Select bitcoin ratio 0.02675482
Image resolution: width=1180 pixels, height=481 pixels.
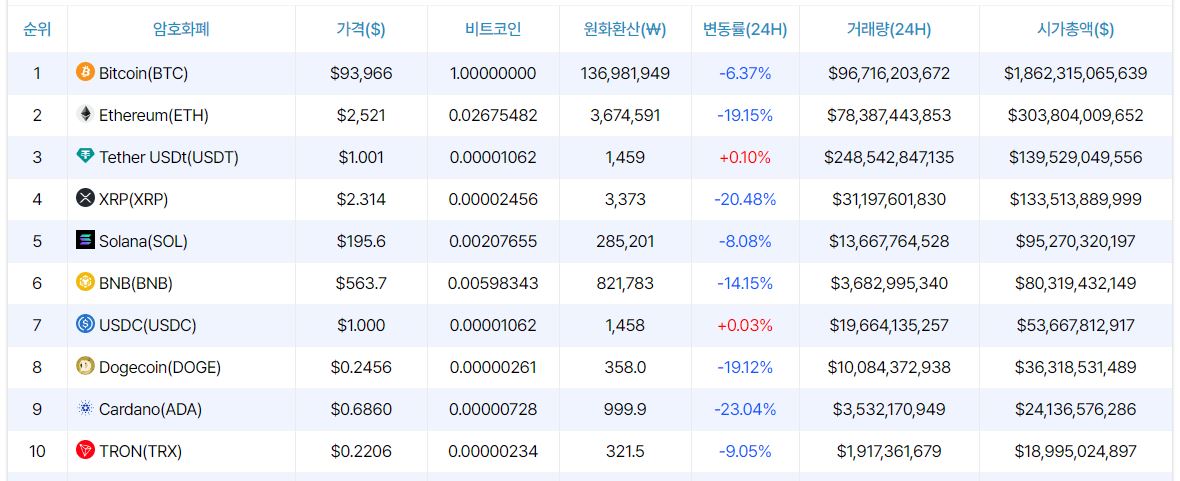coord(493,116)
